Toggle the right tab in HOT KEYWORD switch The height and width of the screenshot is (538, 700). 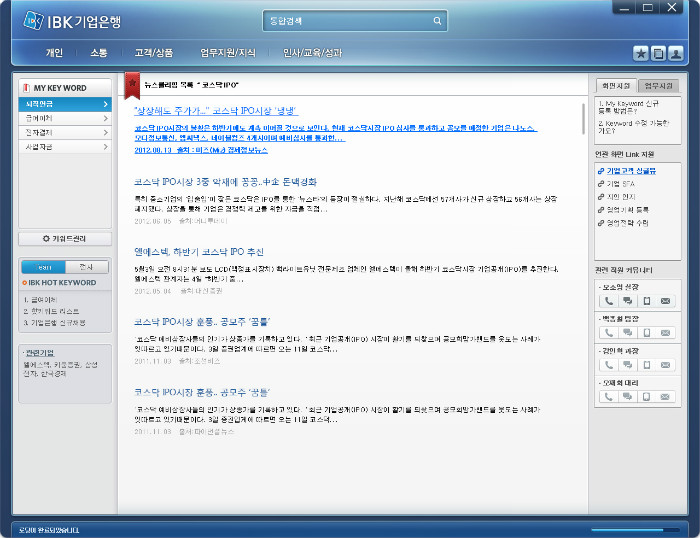pyautogui.click(x=86, y=267)
